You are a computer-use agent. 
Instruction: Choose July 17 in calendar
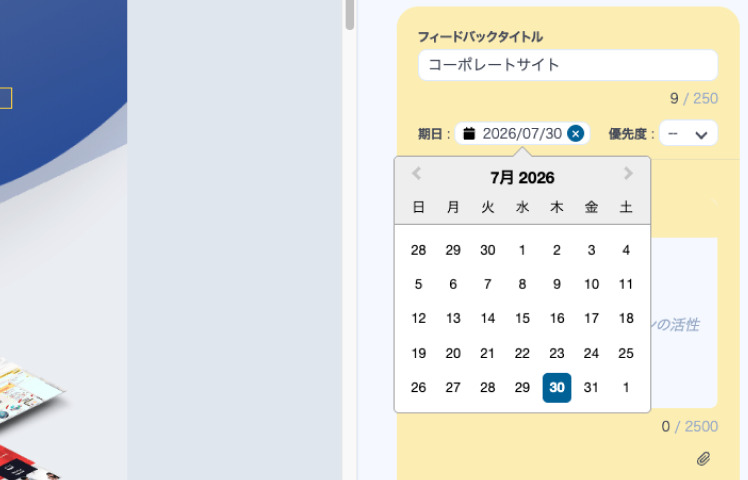point(591,318)
